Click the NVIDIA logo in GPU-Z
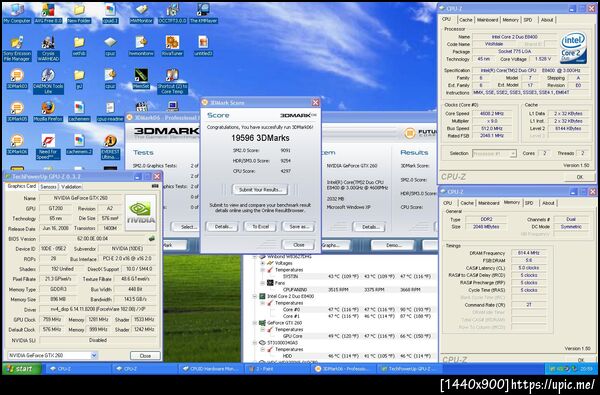600x395 pixels. pos(140,212)
